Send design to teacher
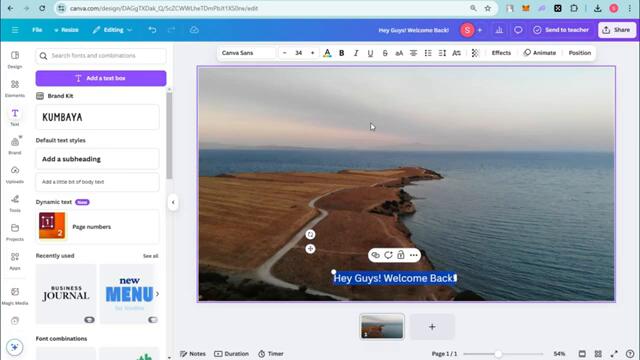Viewport: 640px width, 360px height. (x=561, y=30)
